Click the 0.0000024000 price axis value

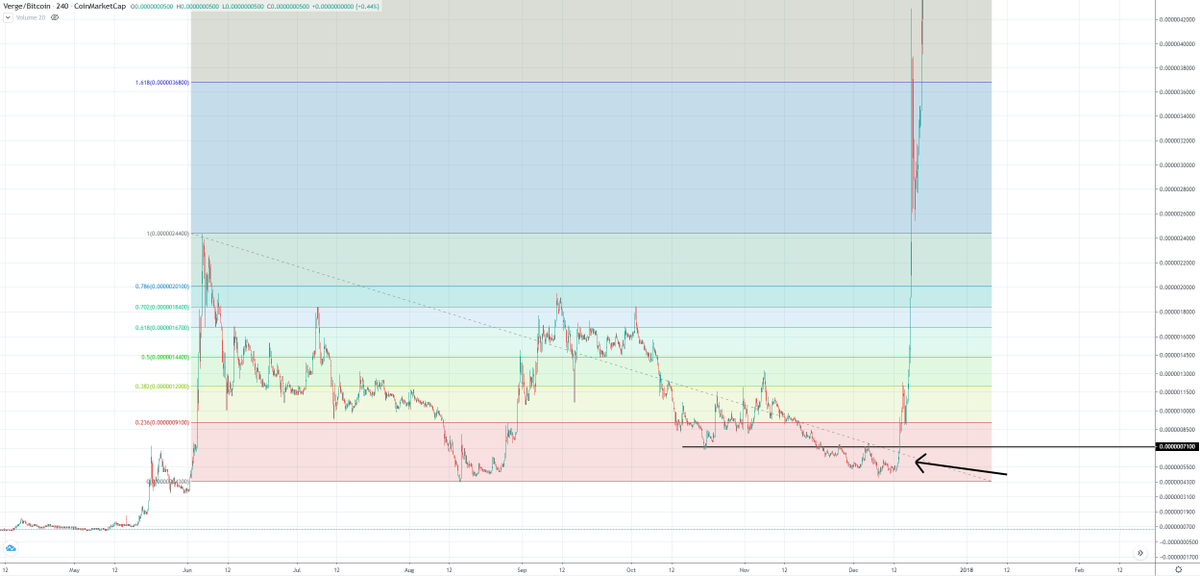pos(1177,239)
